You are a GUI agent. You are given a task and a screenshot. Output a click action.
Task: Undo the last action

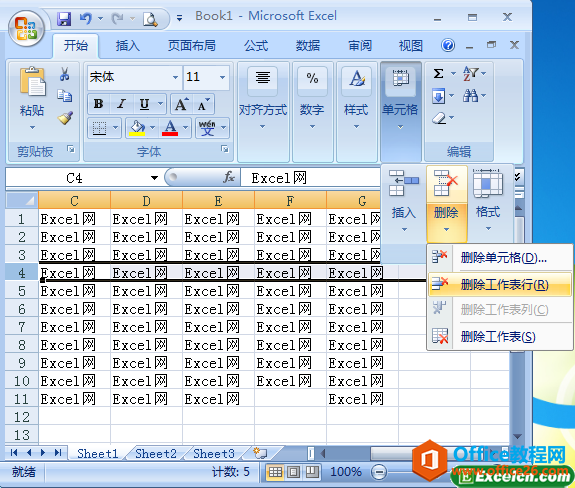(86, 18)
